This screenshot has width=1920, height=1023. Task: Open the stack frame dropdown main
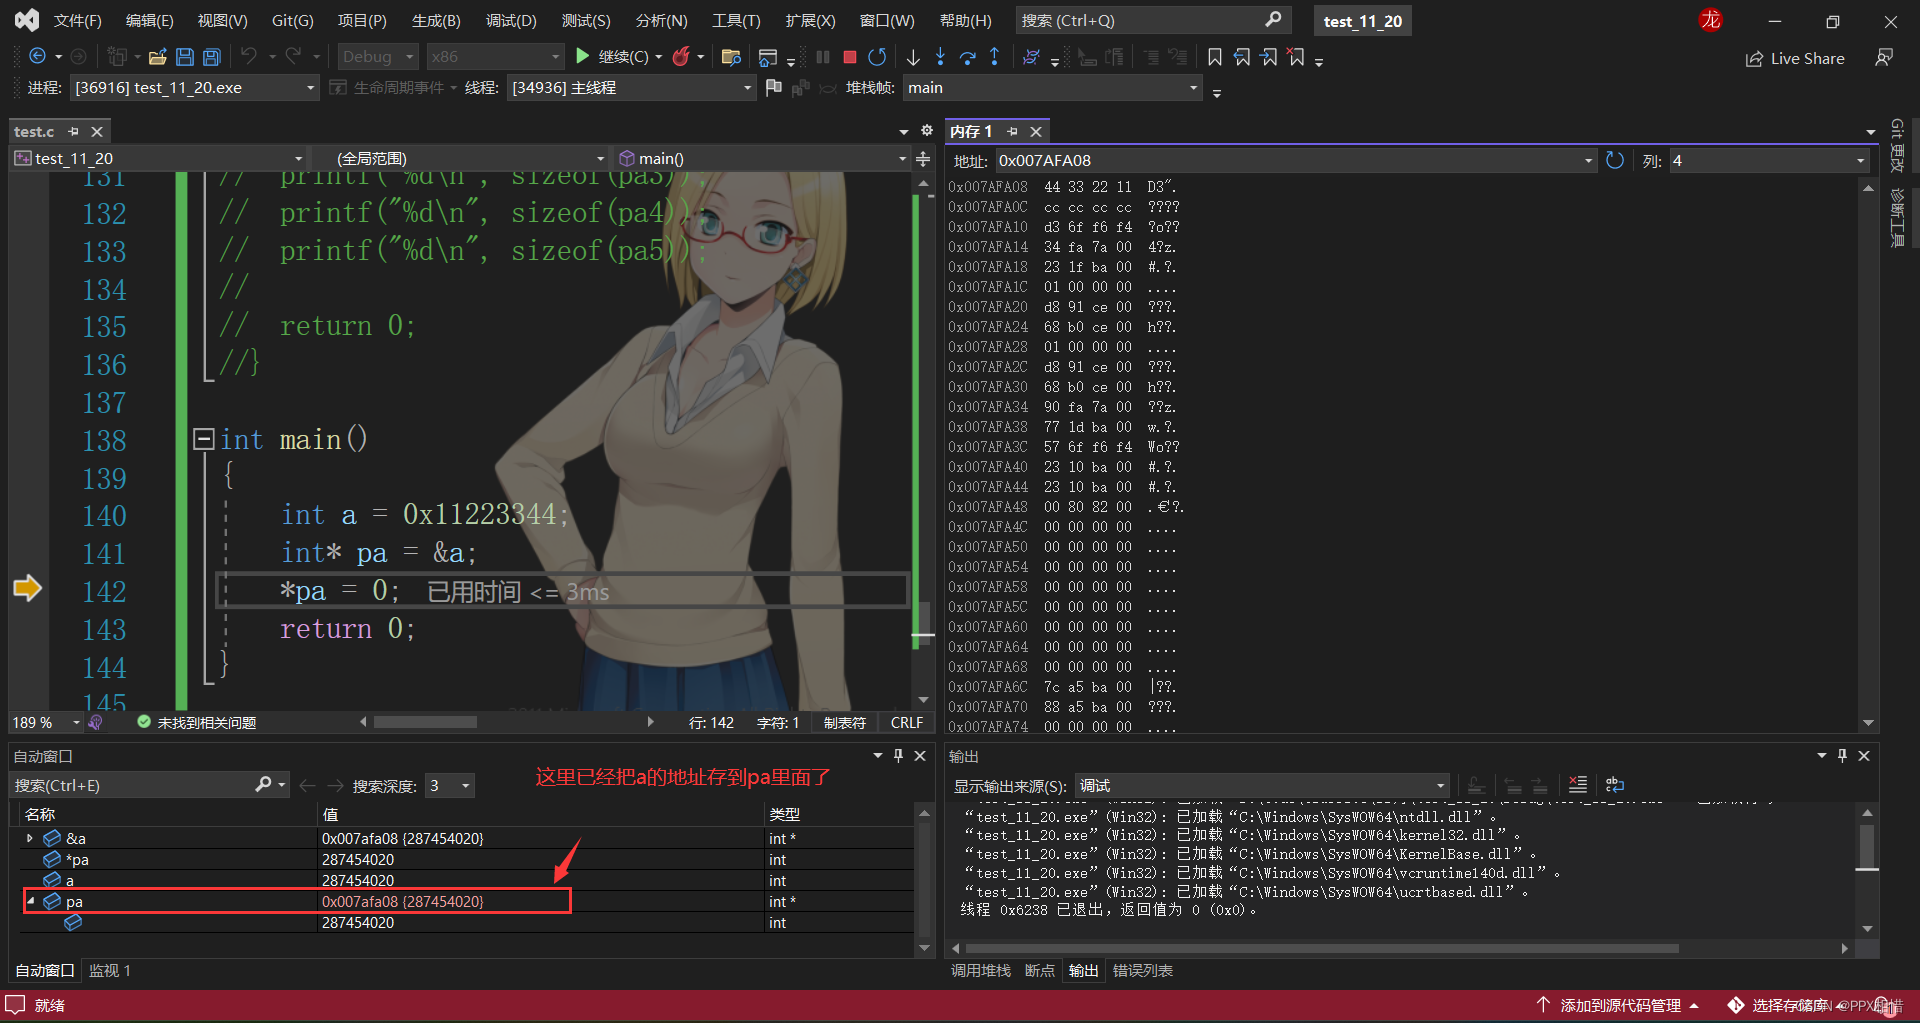pos(1052,88)
